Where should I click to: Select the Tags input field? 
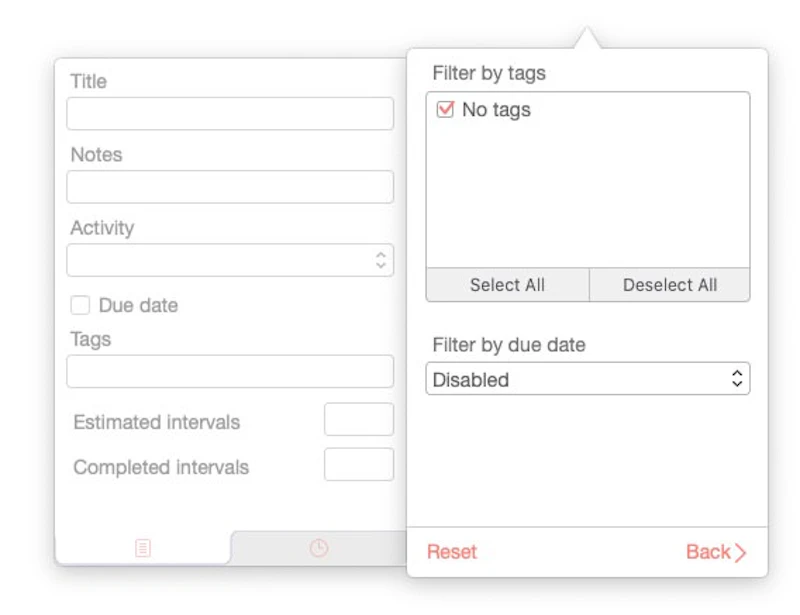click(x=230, y=371)
